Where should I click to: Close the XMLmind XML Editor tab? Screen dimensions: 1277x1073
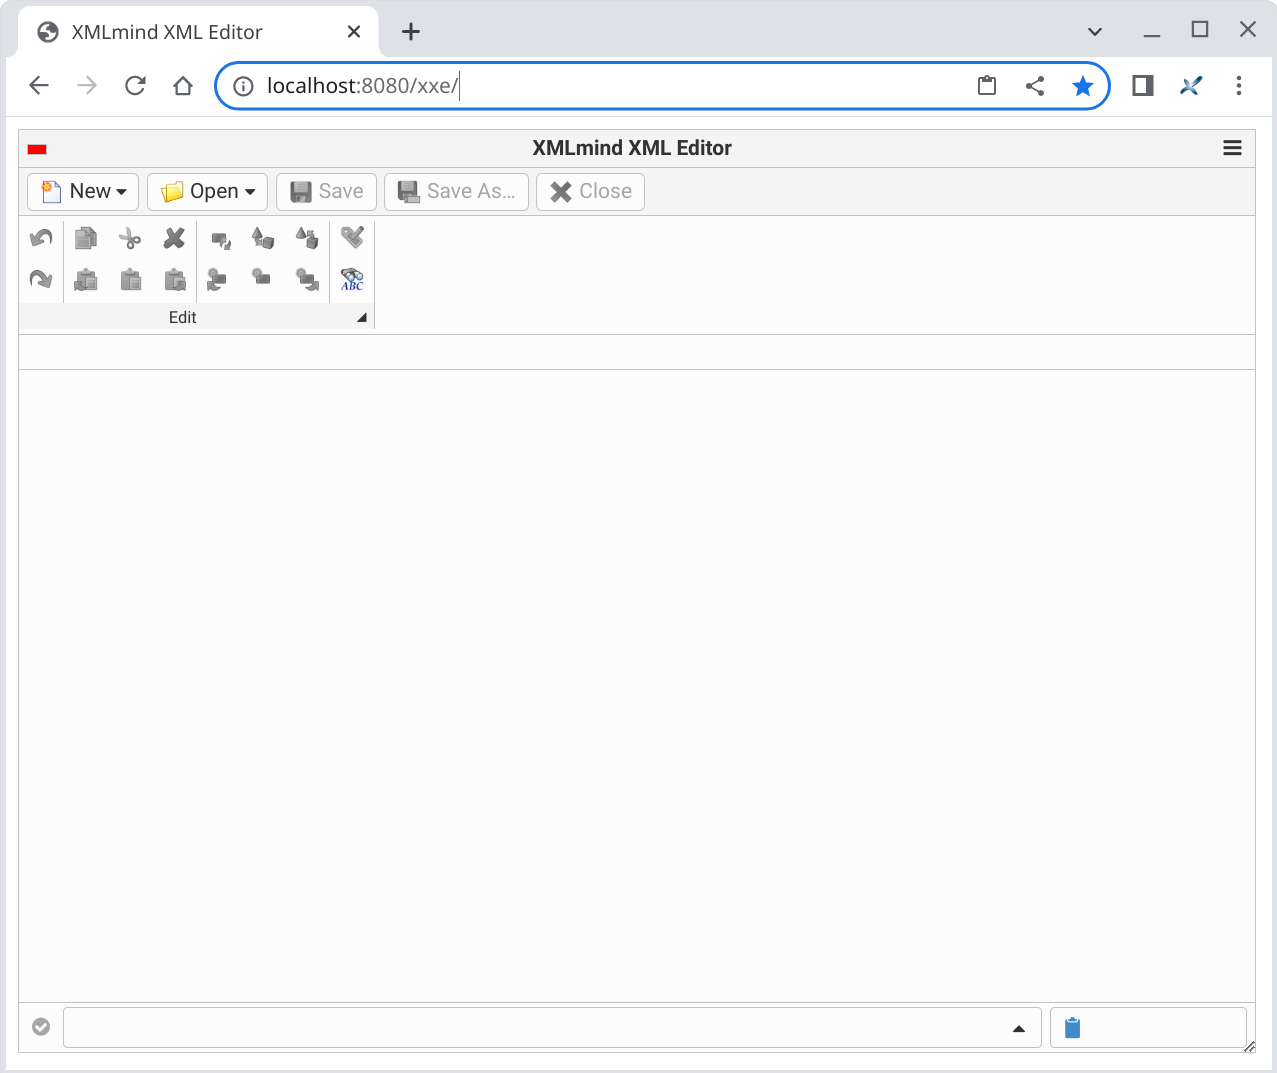[354, 32]
